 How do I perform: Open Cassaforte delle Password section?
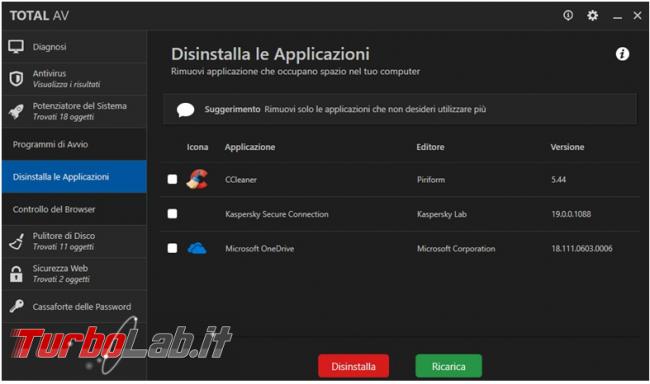coord(74,306)
